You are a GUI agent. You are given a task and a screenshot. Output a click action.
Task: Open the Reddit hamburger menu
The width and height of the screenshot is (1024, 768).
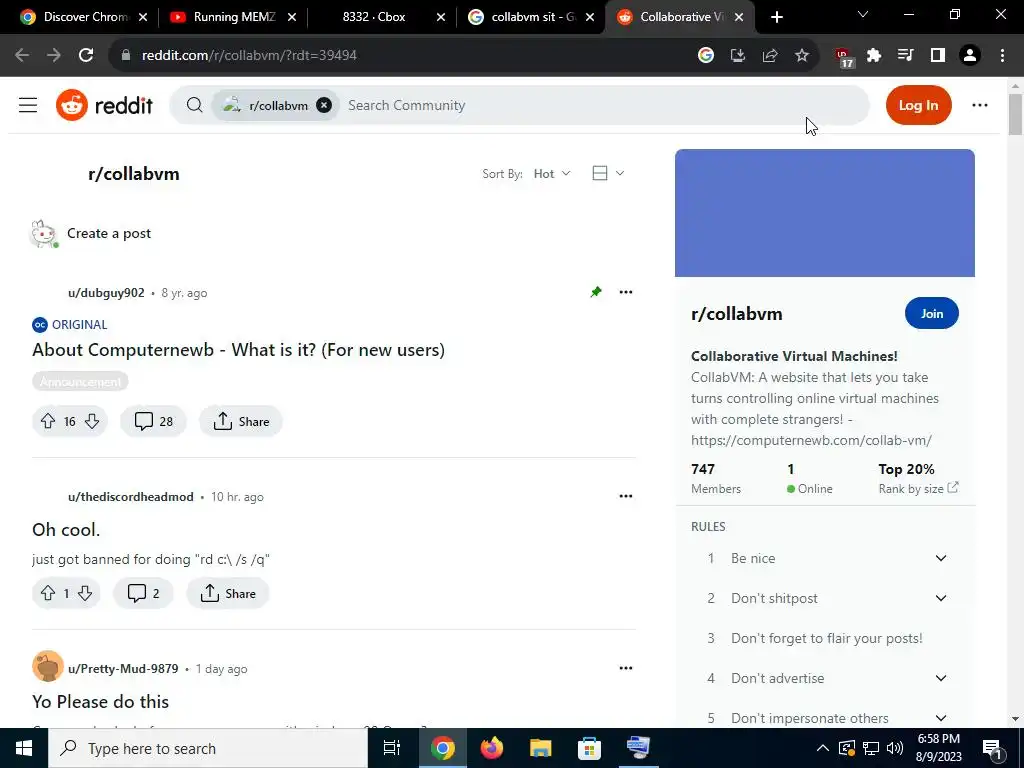point(28,105)
